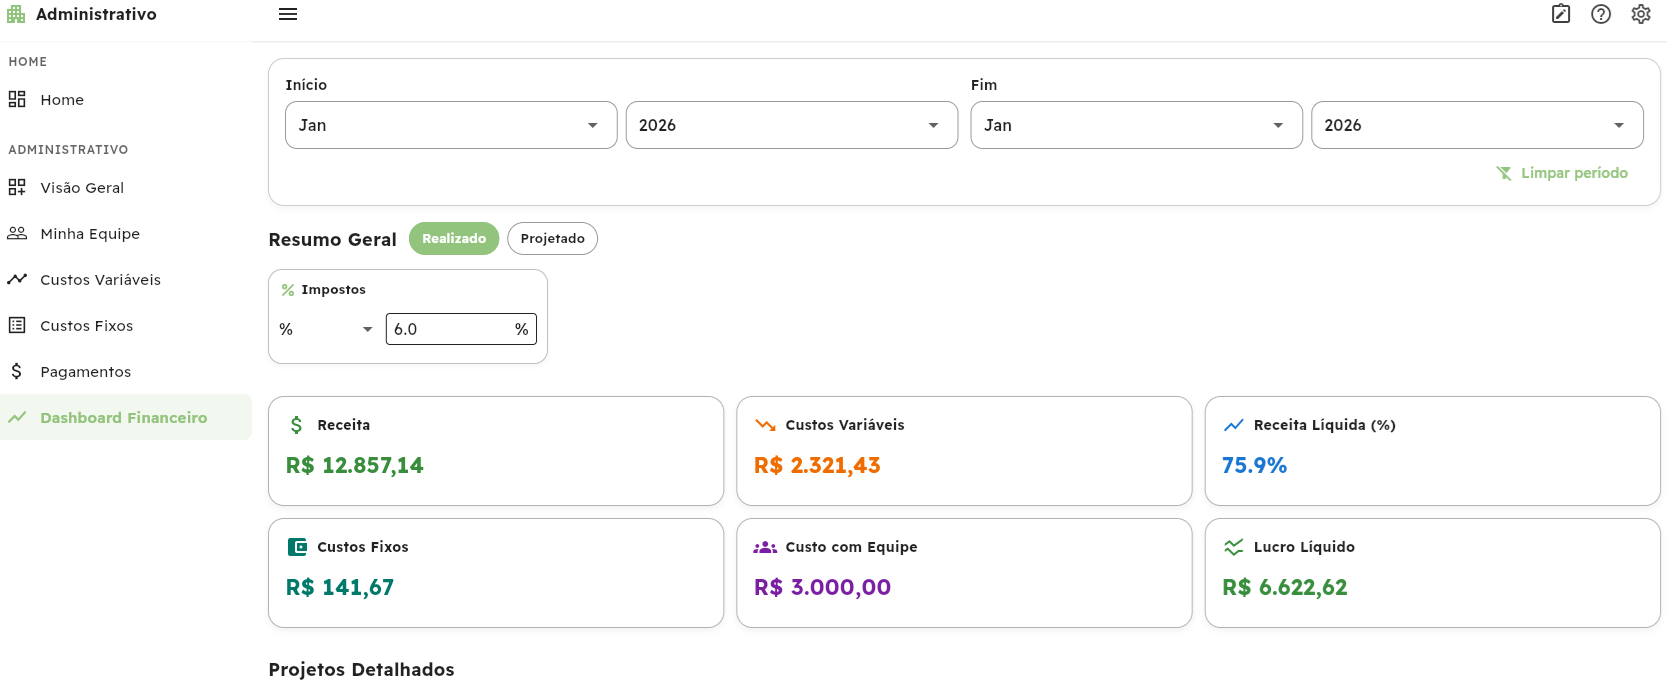Click the Custo com Equipe value R$ 3.000,00
This screenshot has width=1667, height=680.
click(822, 587)
